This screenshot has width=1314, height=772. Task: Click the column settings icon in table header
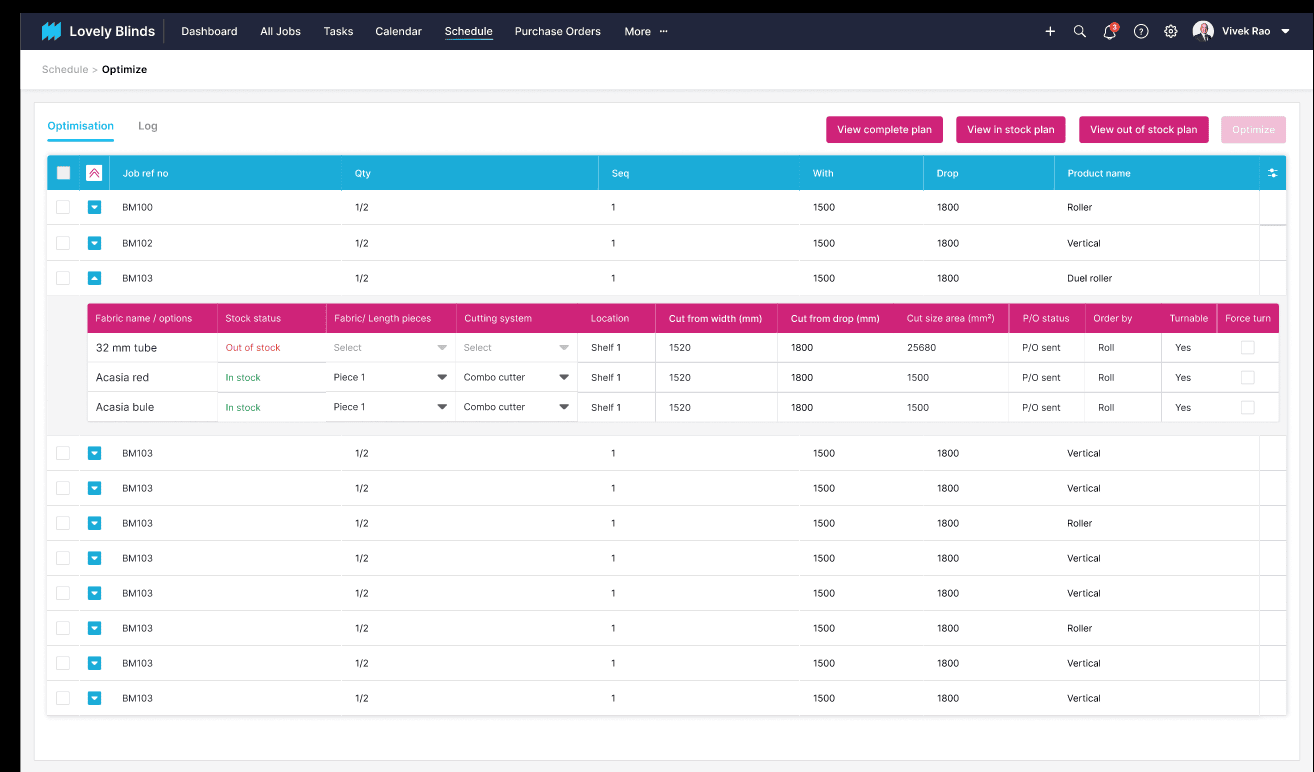(1272, 173)
